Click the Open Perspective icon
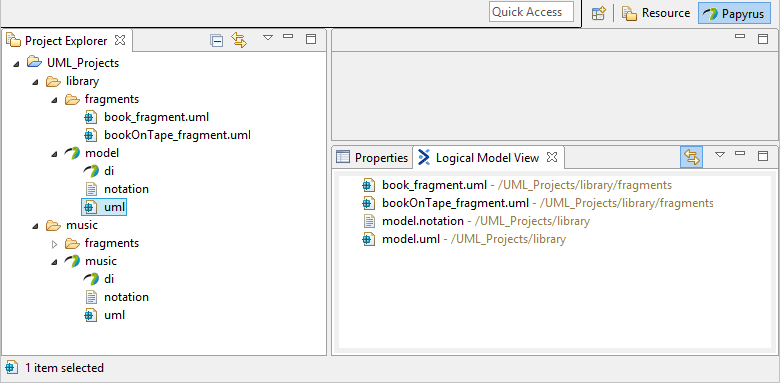Image resolution: width=780 pixels, height=383 pixels. 598,13
